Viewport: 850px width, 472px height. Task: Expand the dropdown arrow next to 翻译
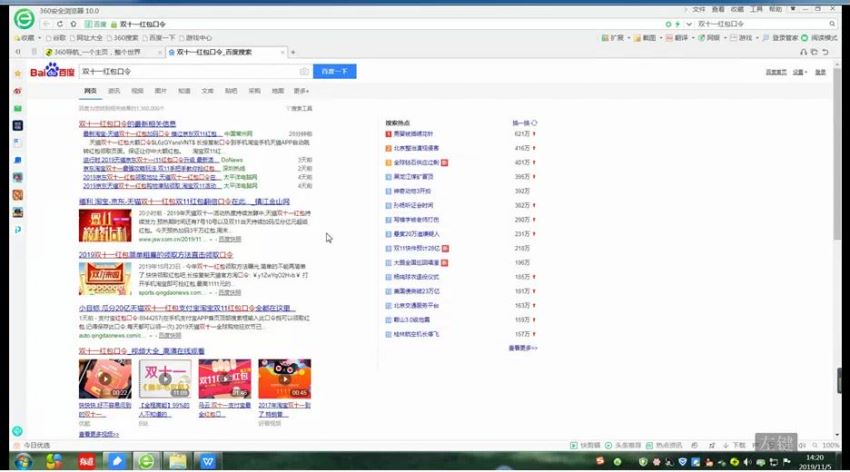click(693, 38)
